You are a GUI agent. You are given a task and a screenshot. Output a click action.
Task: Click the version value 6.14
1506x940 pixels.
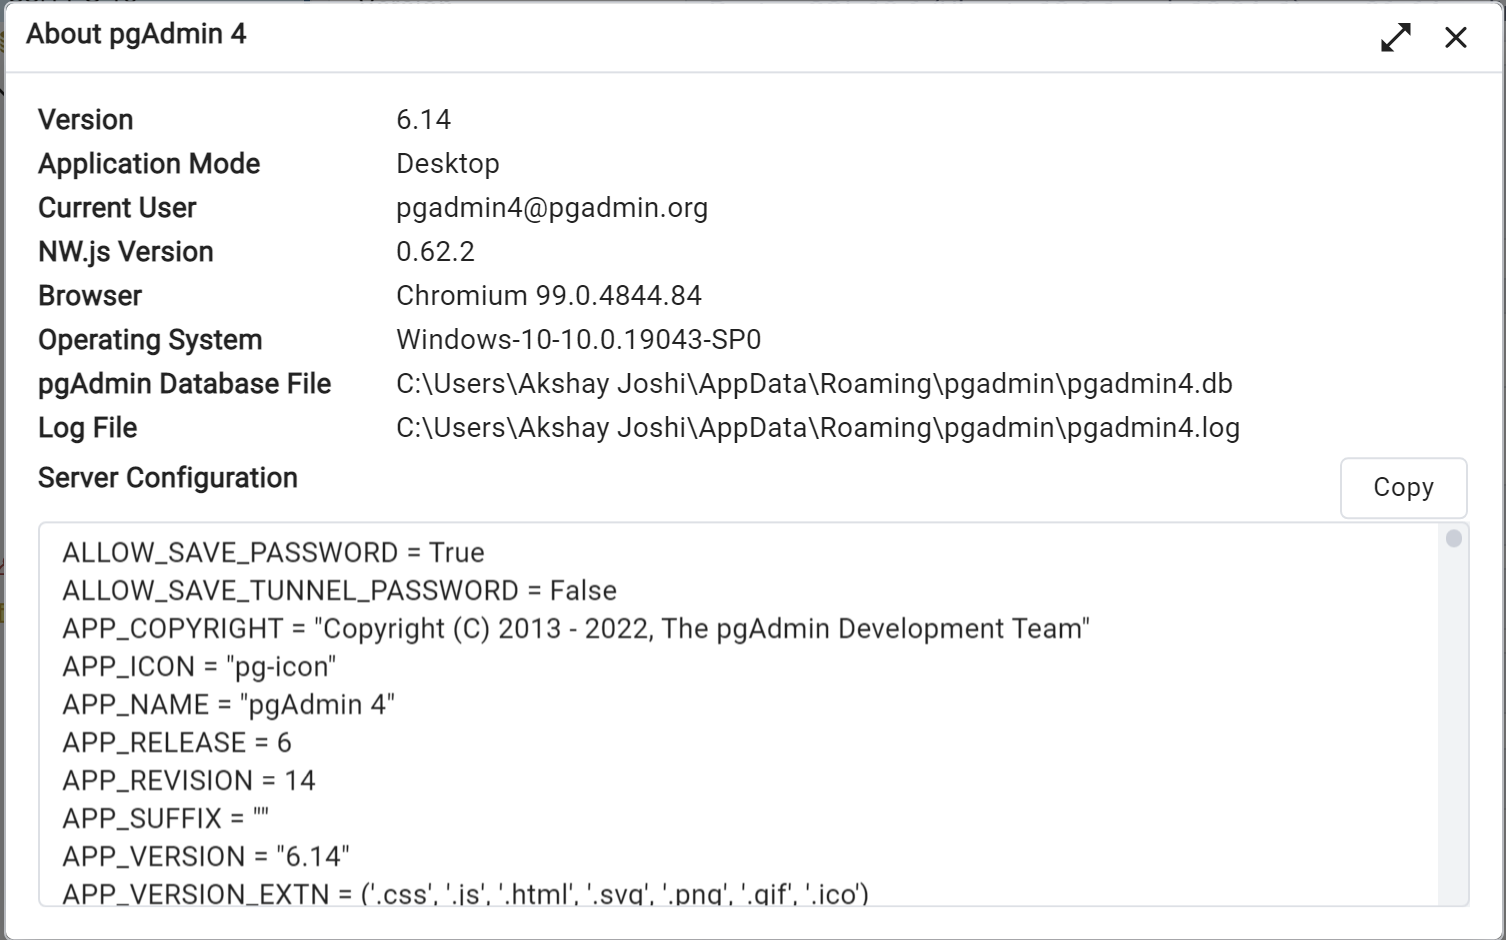click(423, 120)
